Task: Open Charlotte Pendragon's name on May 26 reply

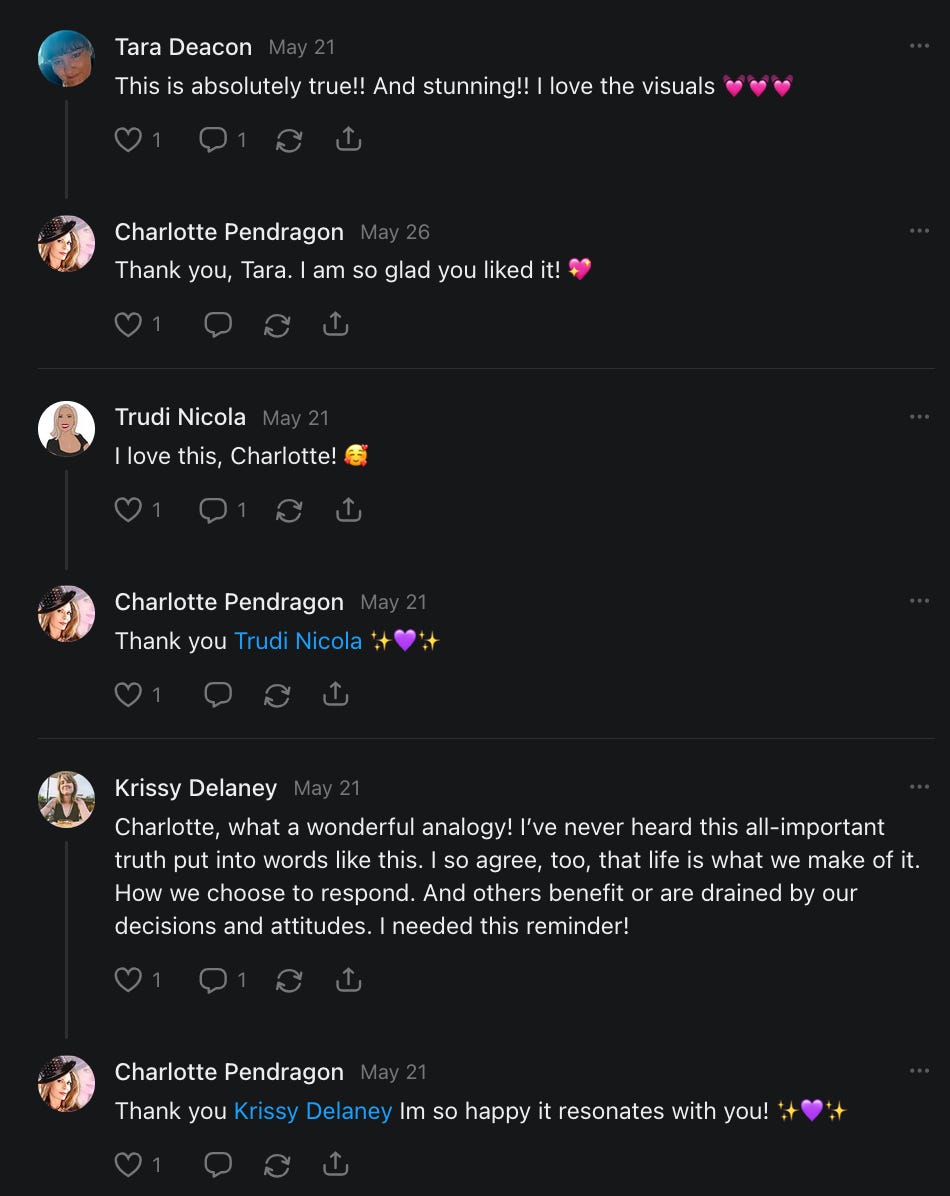Action: 229,232
